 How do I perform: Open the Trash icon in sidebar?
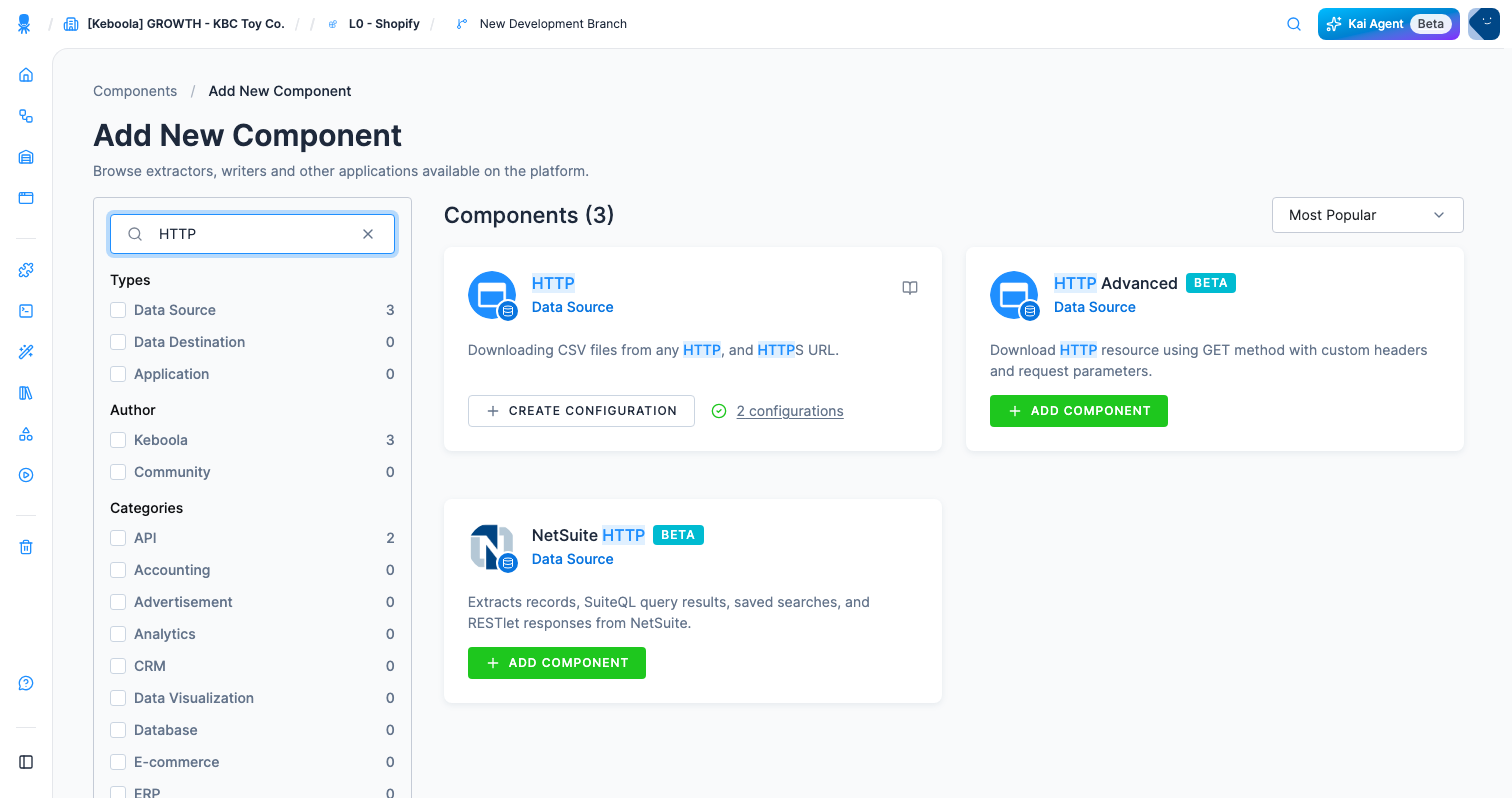pyautogui.click(x=26, y=547)
